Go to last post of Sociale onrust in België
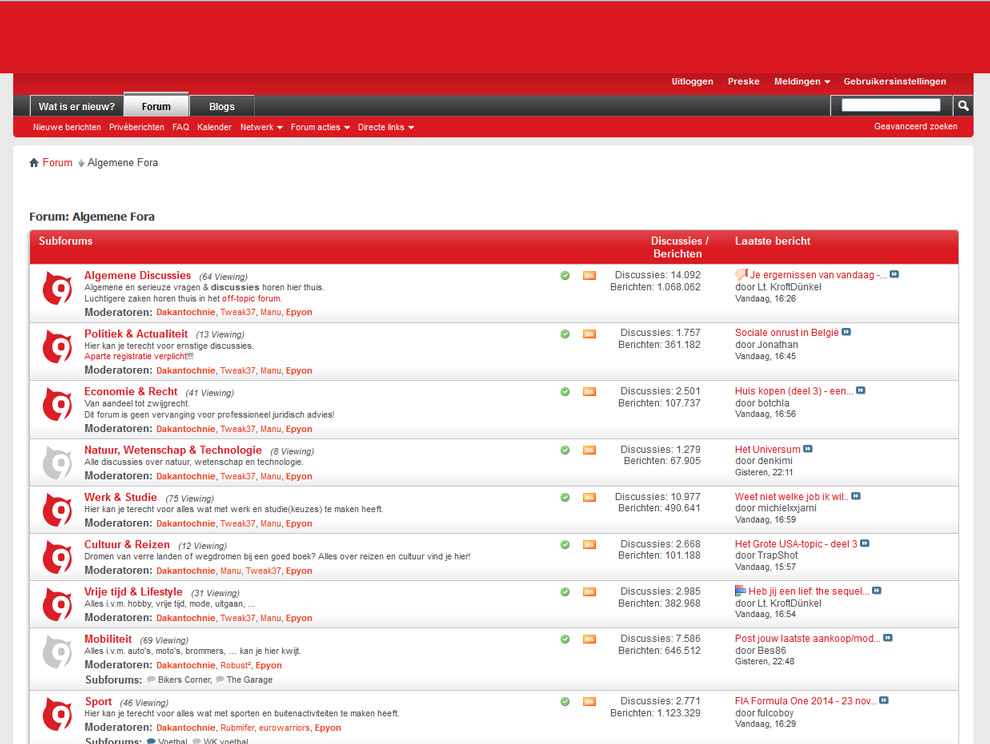Screen dimensions: 990x744 pos(846,332)
